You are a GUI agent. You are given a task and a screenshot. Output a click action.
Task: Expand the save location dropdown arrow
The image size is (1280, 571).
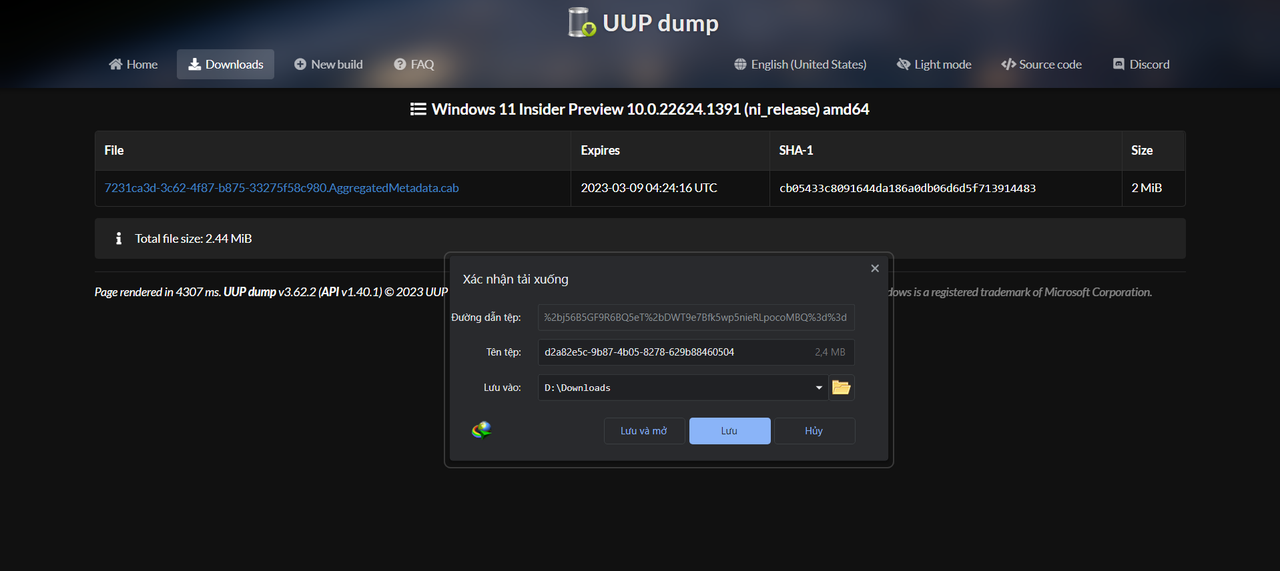[x=819, y=387]
